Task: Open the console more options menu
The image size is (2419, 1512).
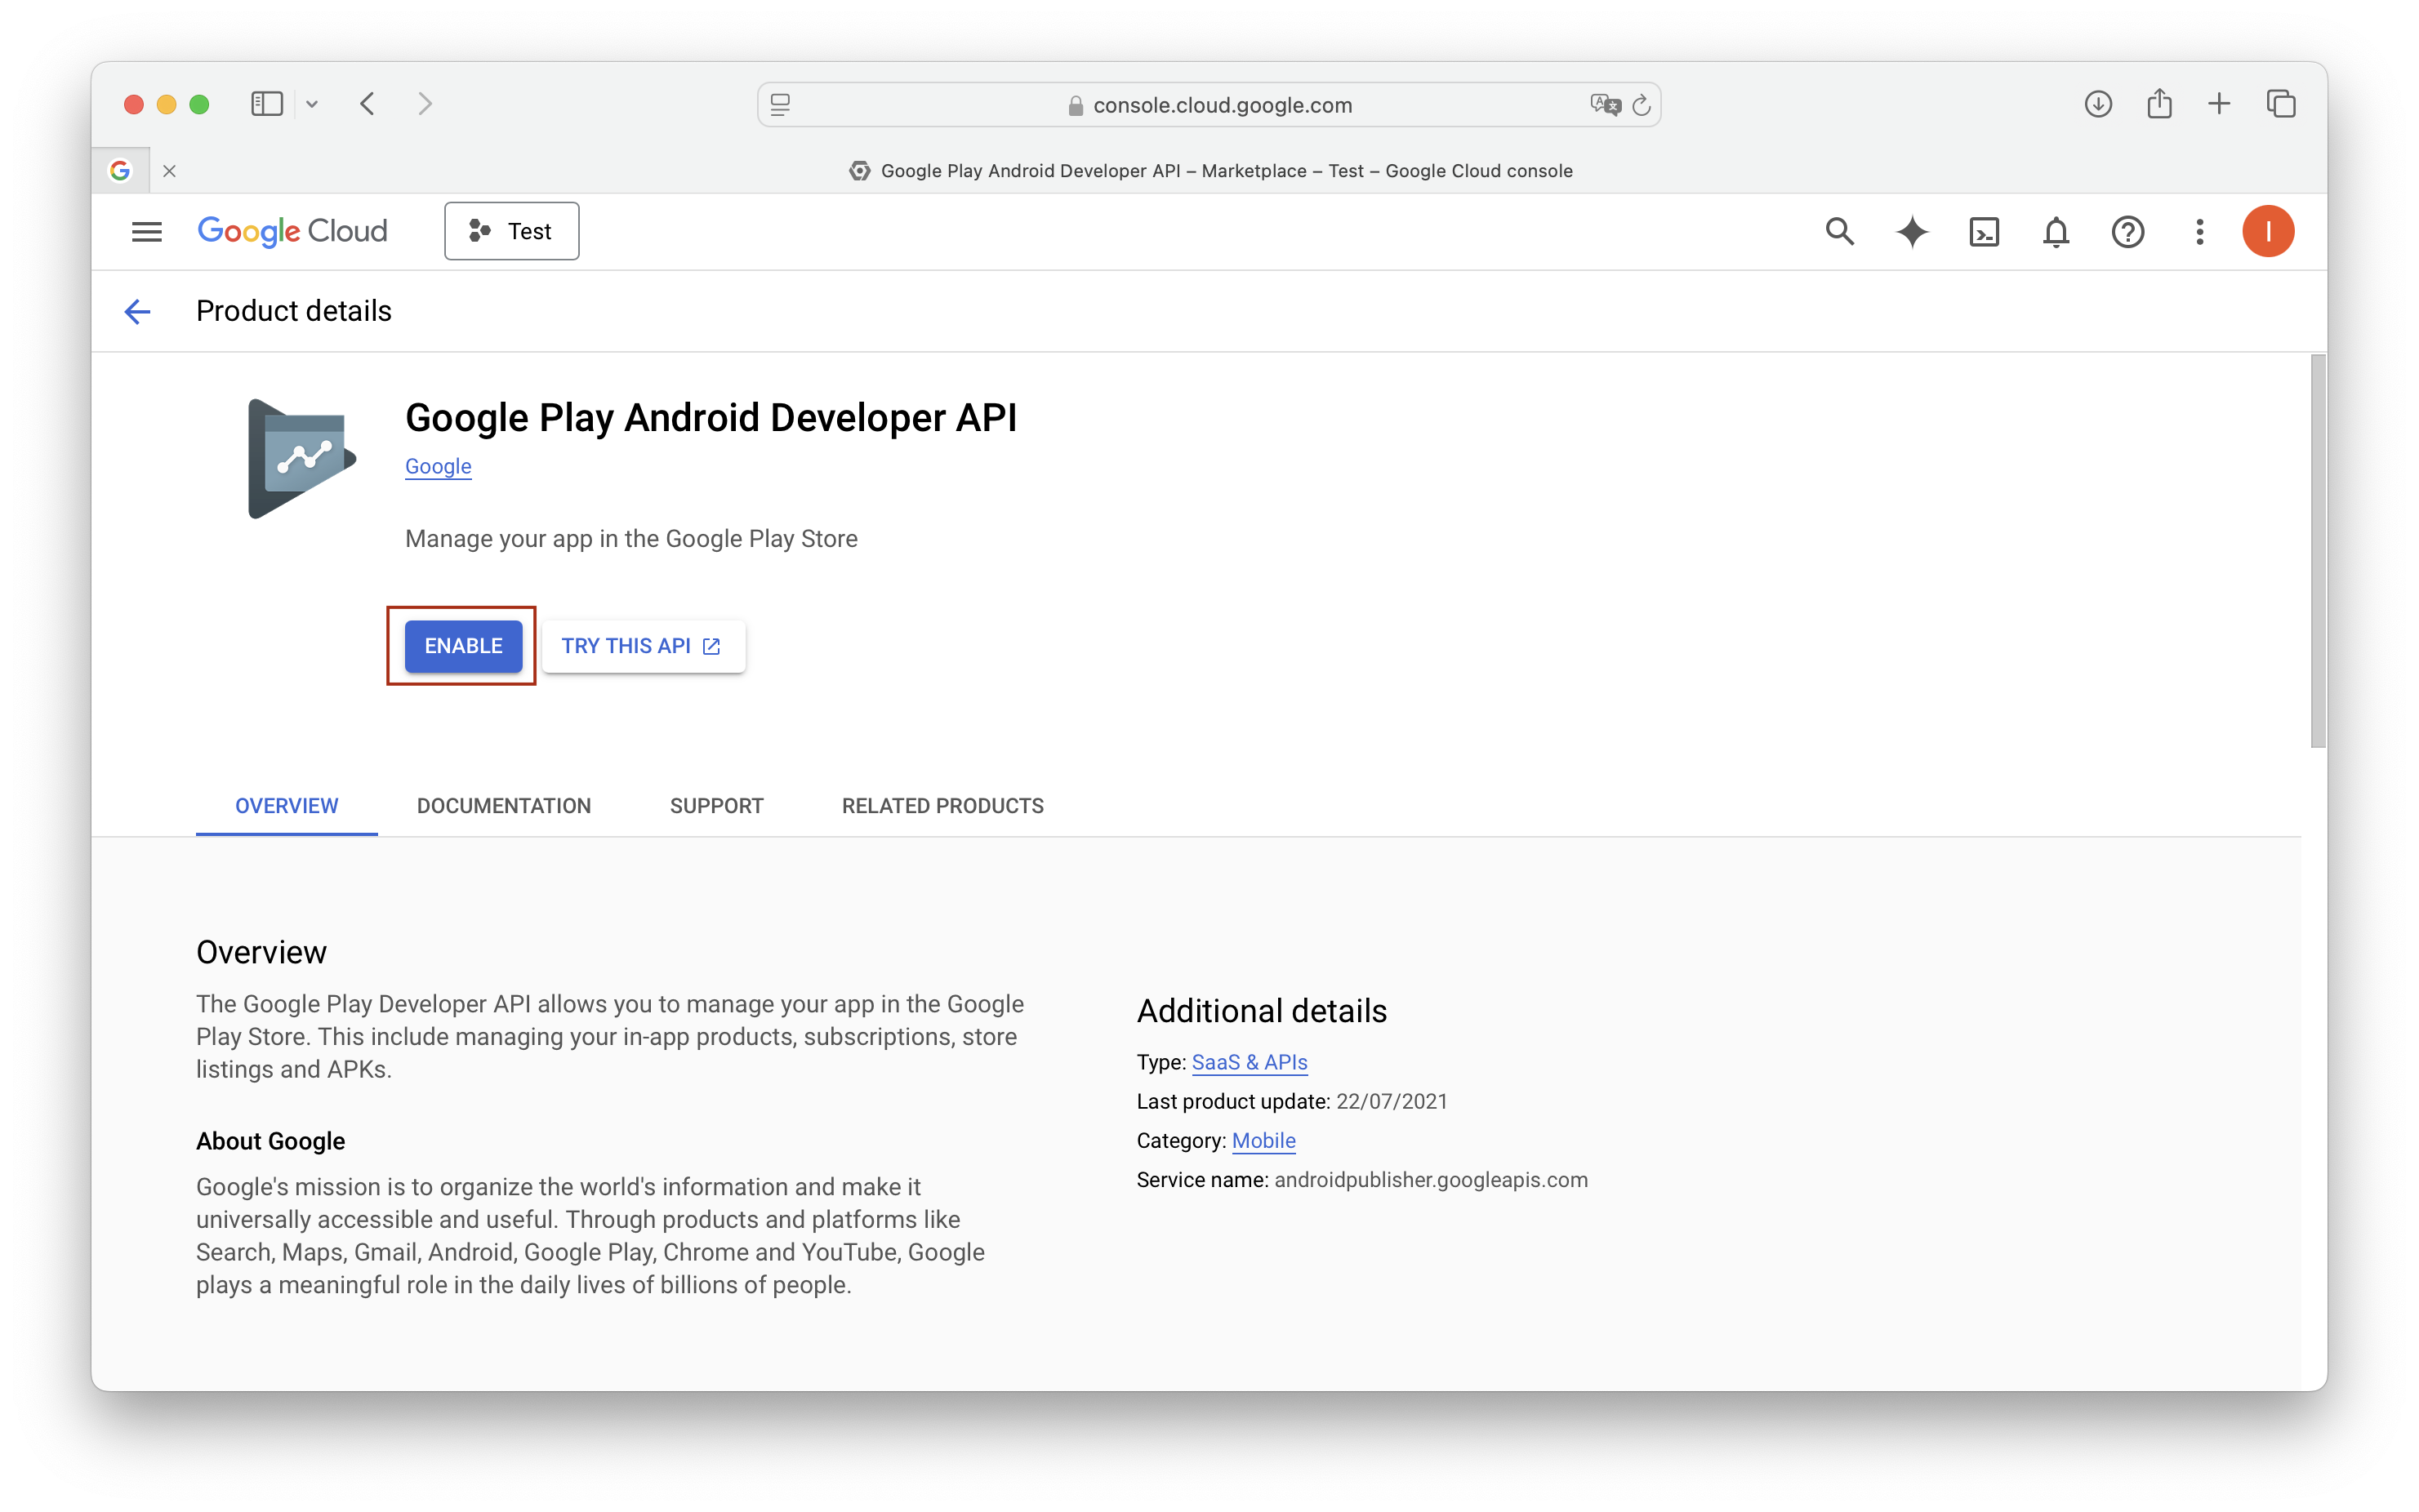Action: (2199, 231)
